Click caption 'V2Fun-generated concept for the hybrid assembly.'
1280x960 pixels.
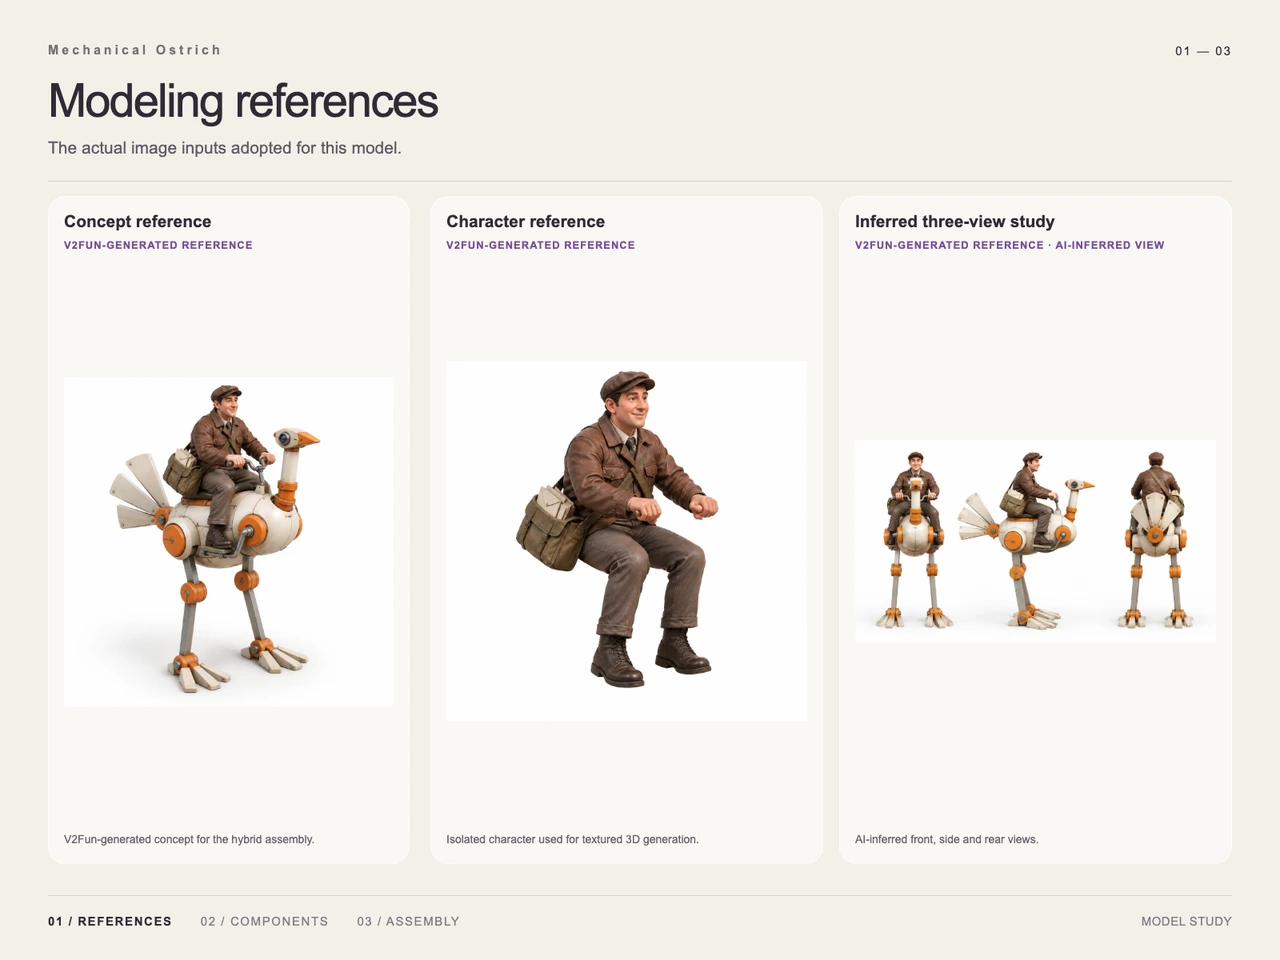pyautogui.click(x=189, y=839)
